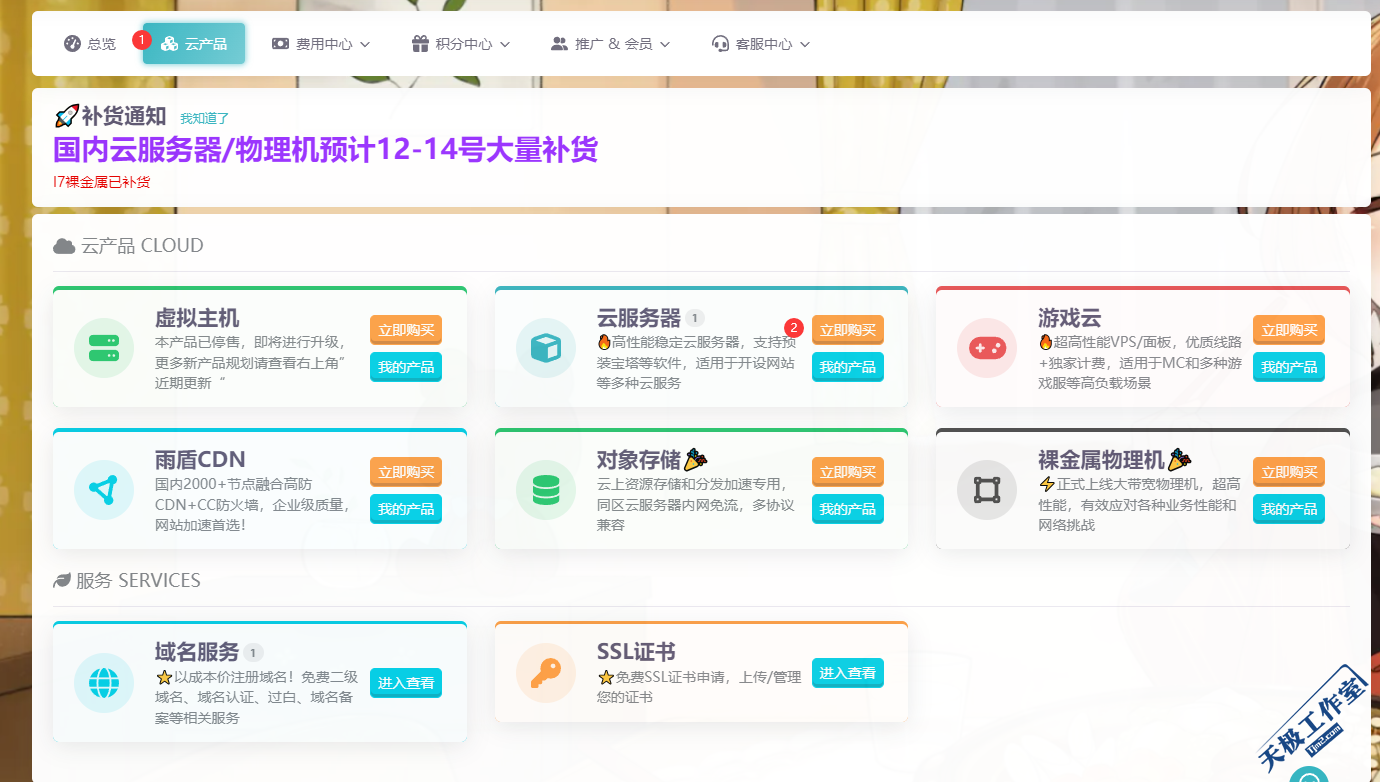Click the 雨盾CDN network icon
Screen dimensions: 1380x782
tap(104, 490)
